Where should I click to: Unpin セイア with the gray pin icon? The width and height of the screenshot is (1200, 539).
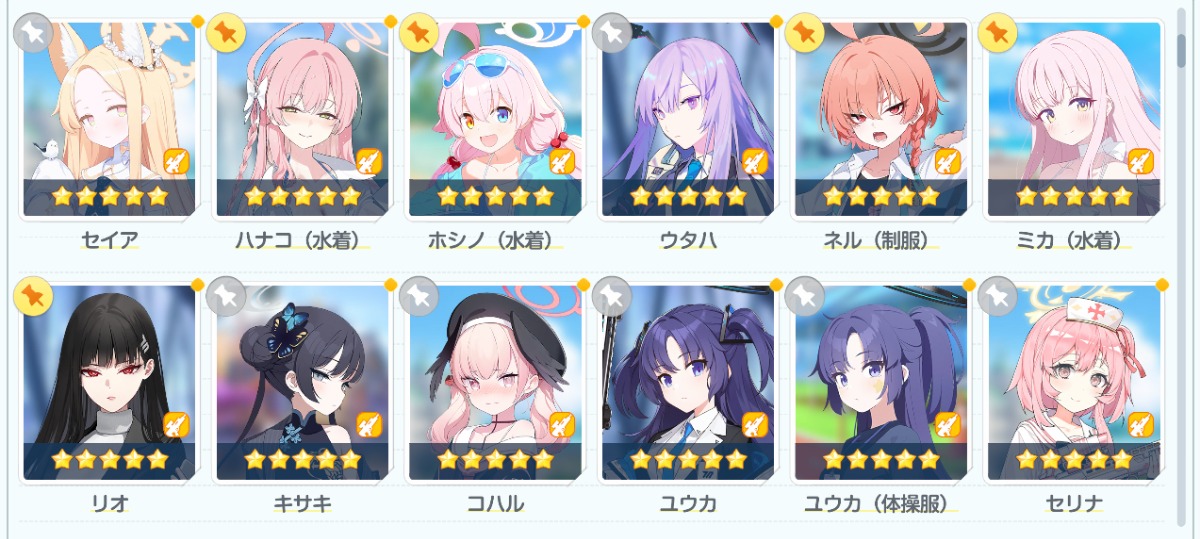(33, 33)
